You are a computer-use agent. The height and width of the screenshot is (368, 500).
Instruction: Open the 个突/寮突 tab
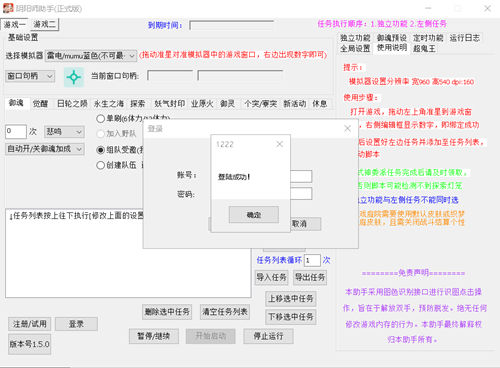pos(261,104)
